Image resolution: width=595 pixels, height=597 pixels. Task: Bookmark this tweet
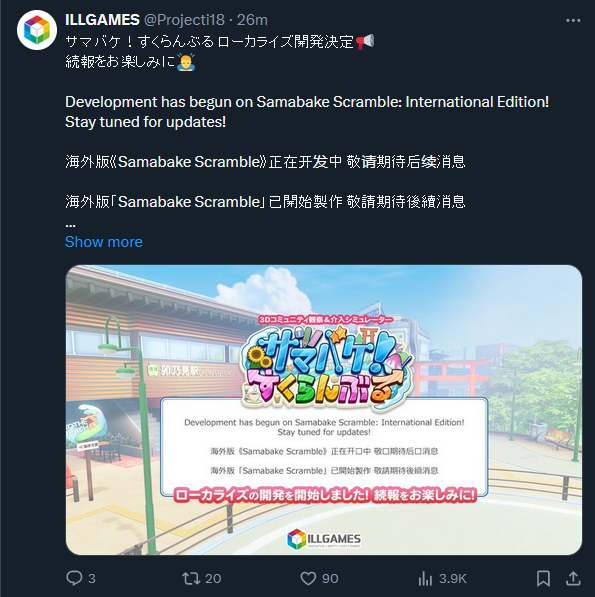click(543, 578)
